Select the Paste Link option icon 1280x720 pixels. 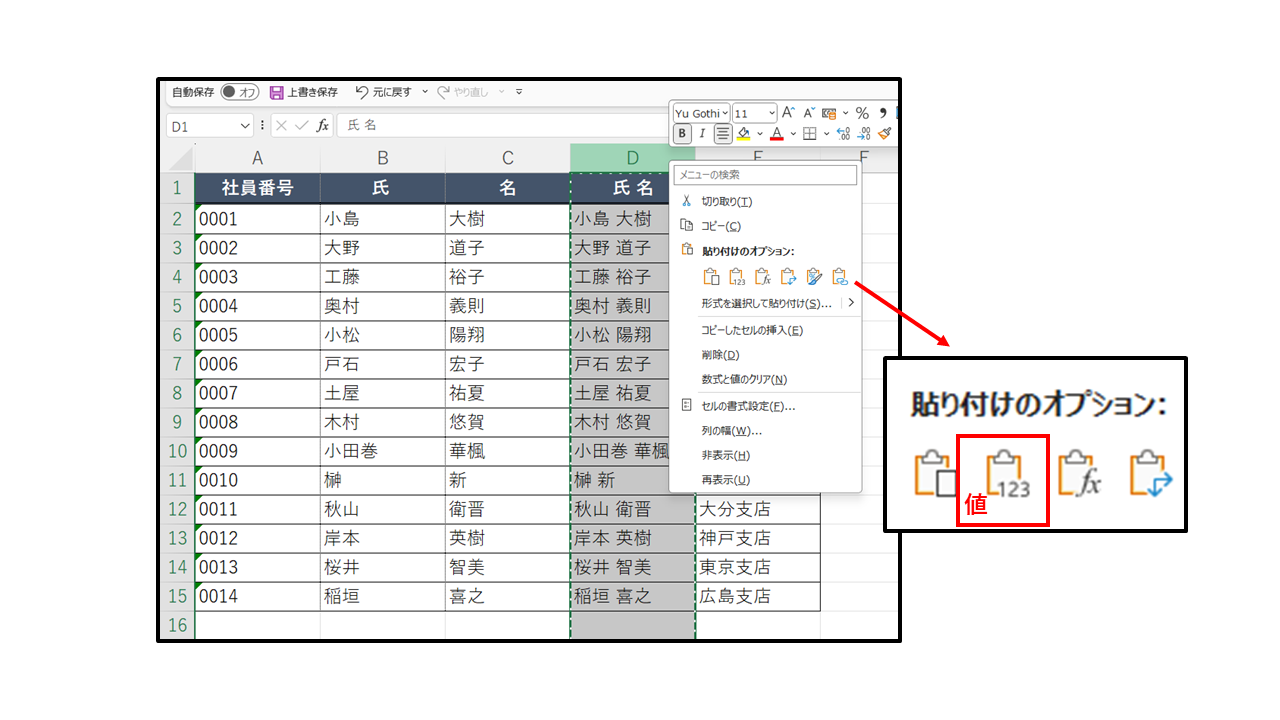[x=840, y=277]
